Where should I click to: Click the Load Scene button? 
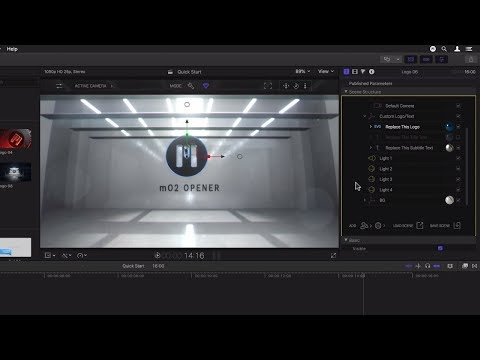pos(408,226)
